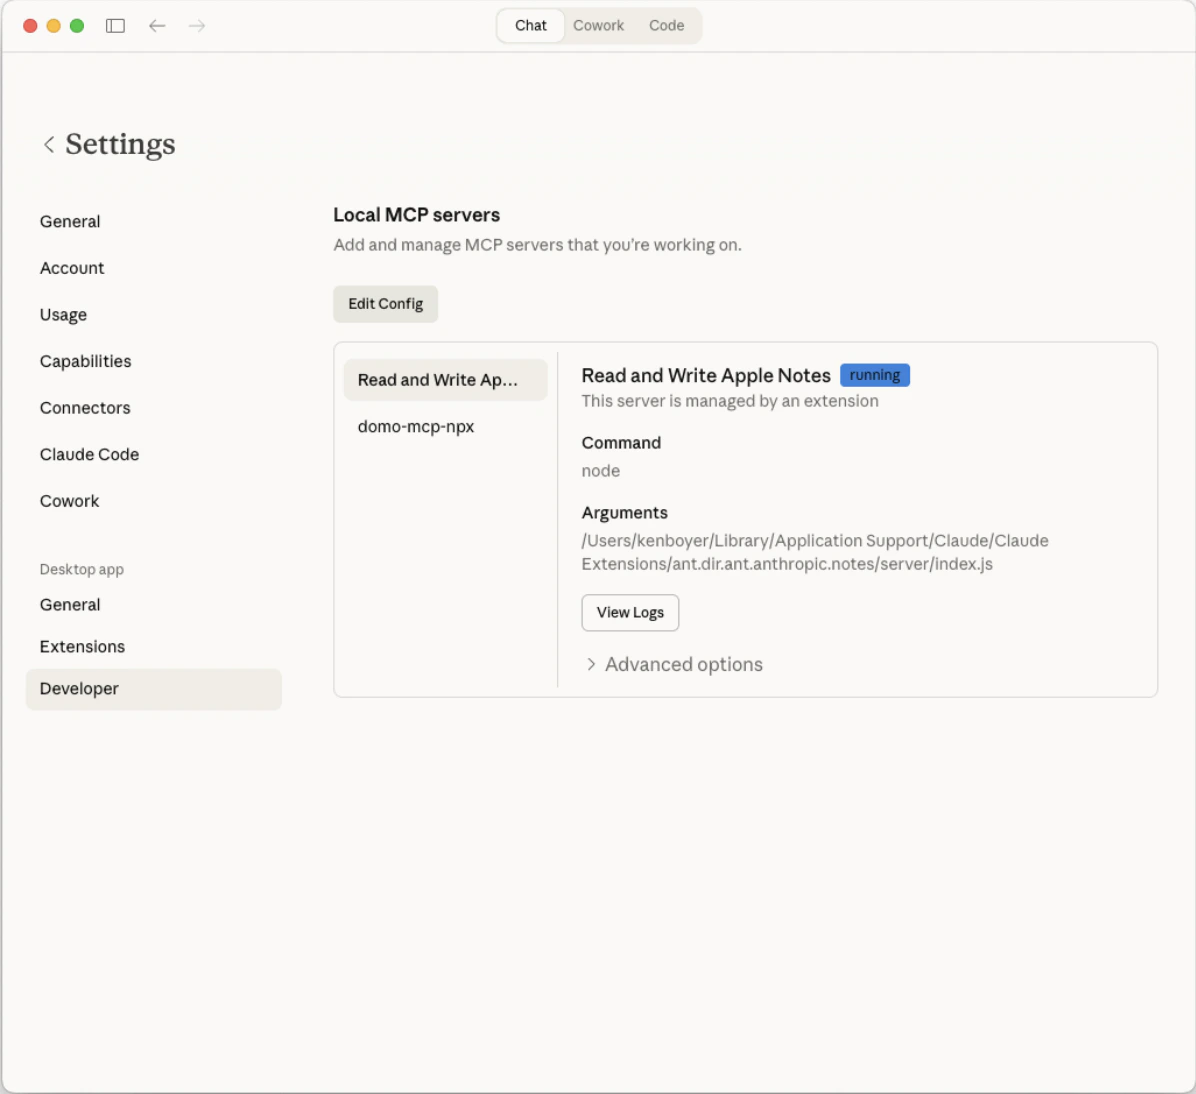
Task: Open Account settings
Action: [72, 269]
